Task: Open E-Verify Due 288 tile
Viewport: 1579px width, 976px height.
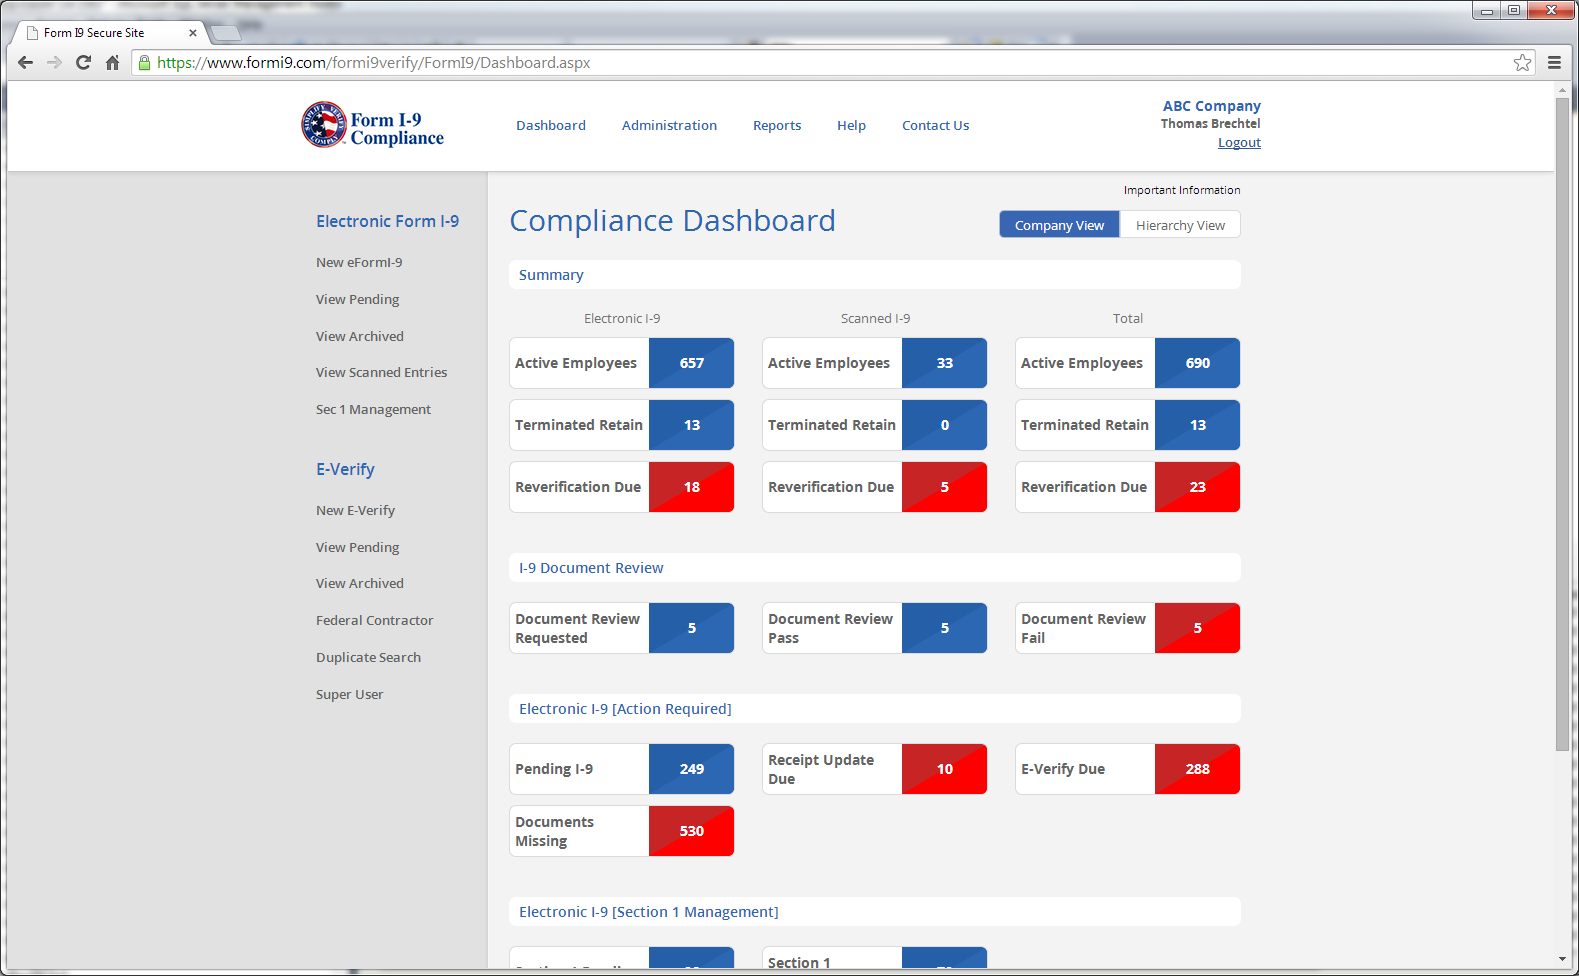Action: (x=1127, y=769)
